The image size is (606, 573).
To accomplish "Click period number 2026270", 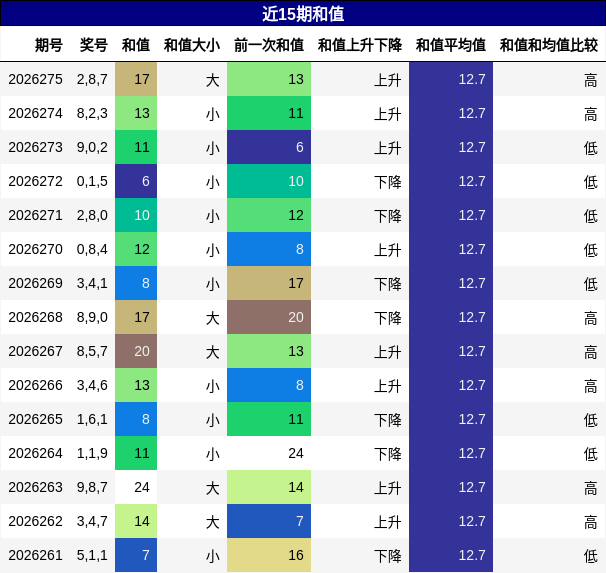I will [x=36, y=249].
